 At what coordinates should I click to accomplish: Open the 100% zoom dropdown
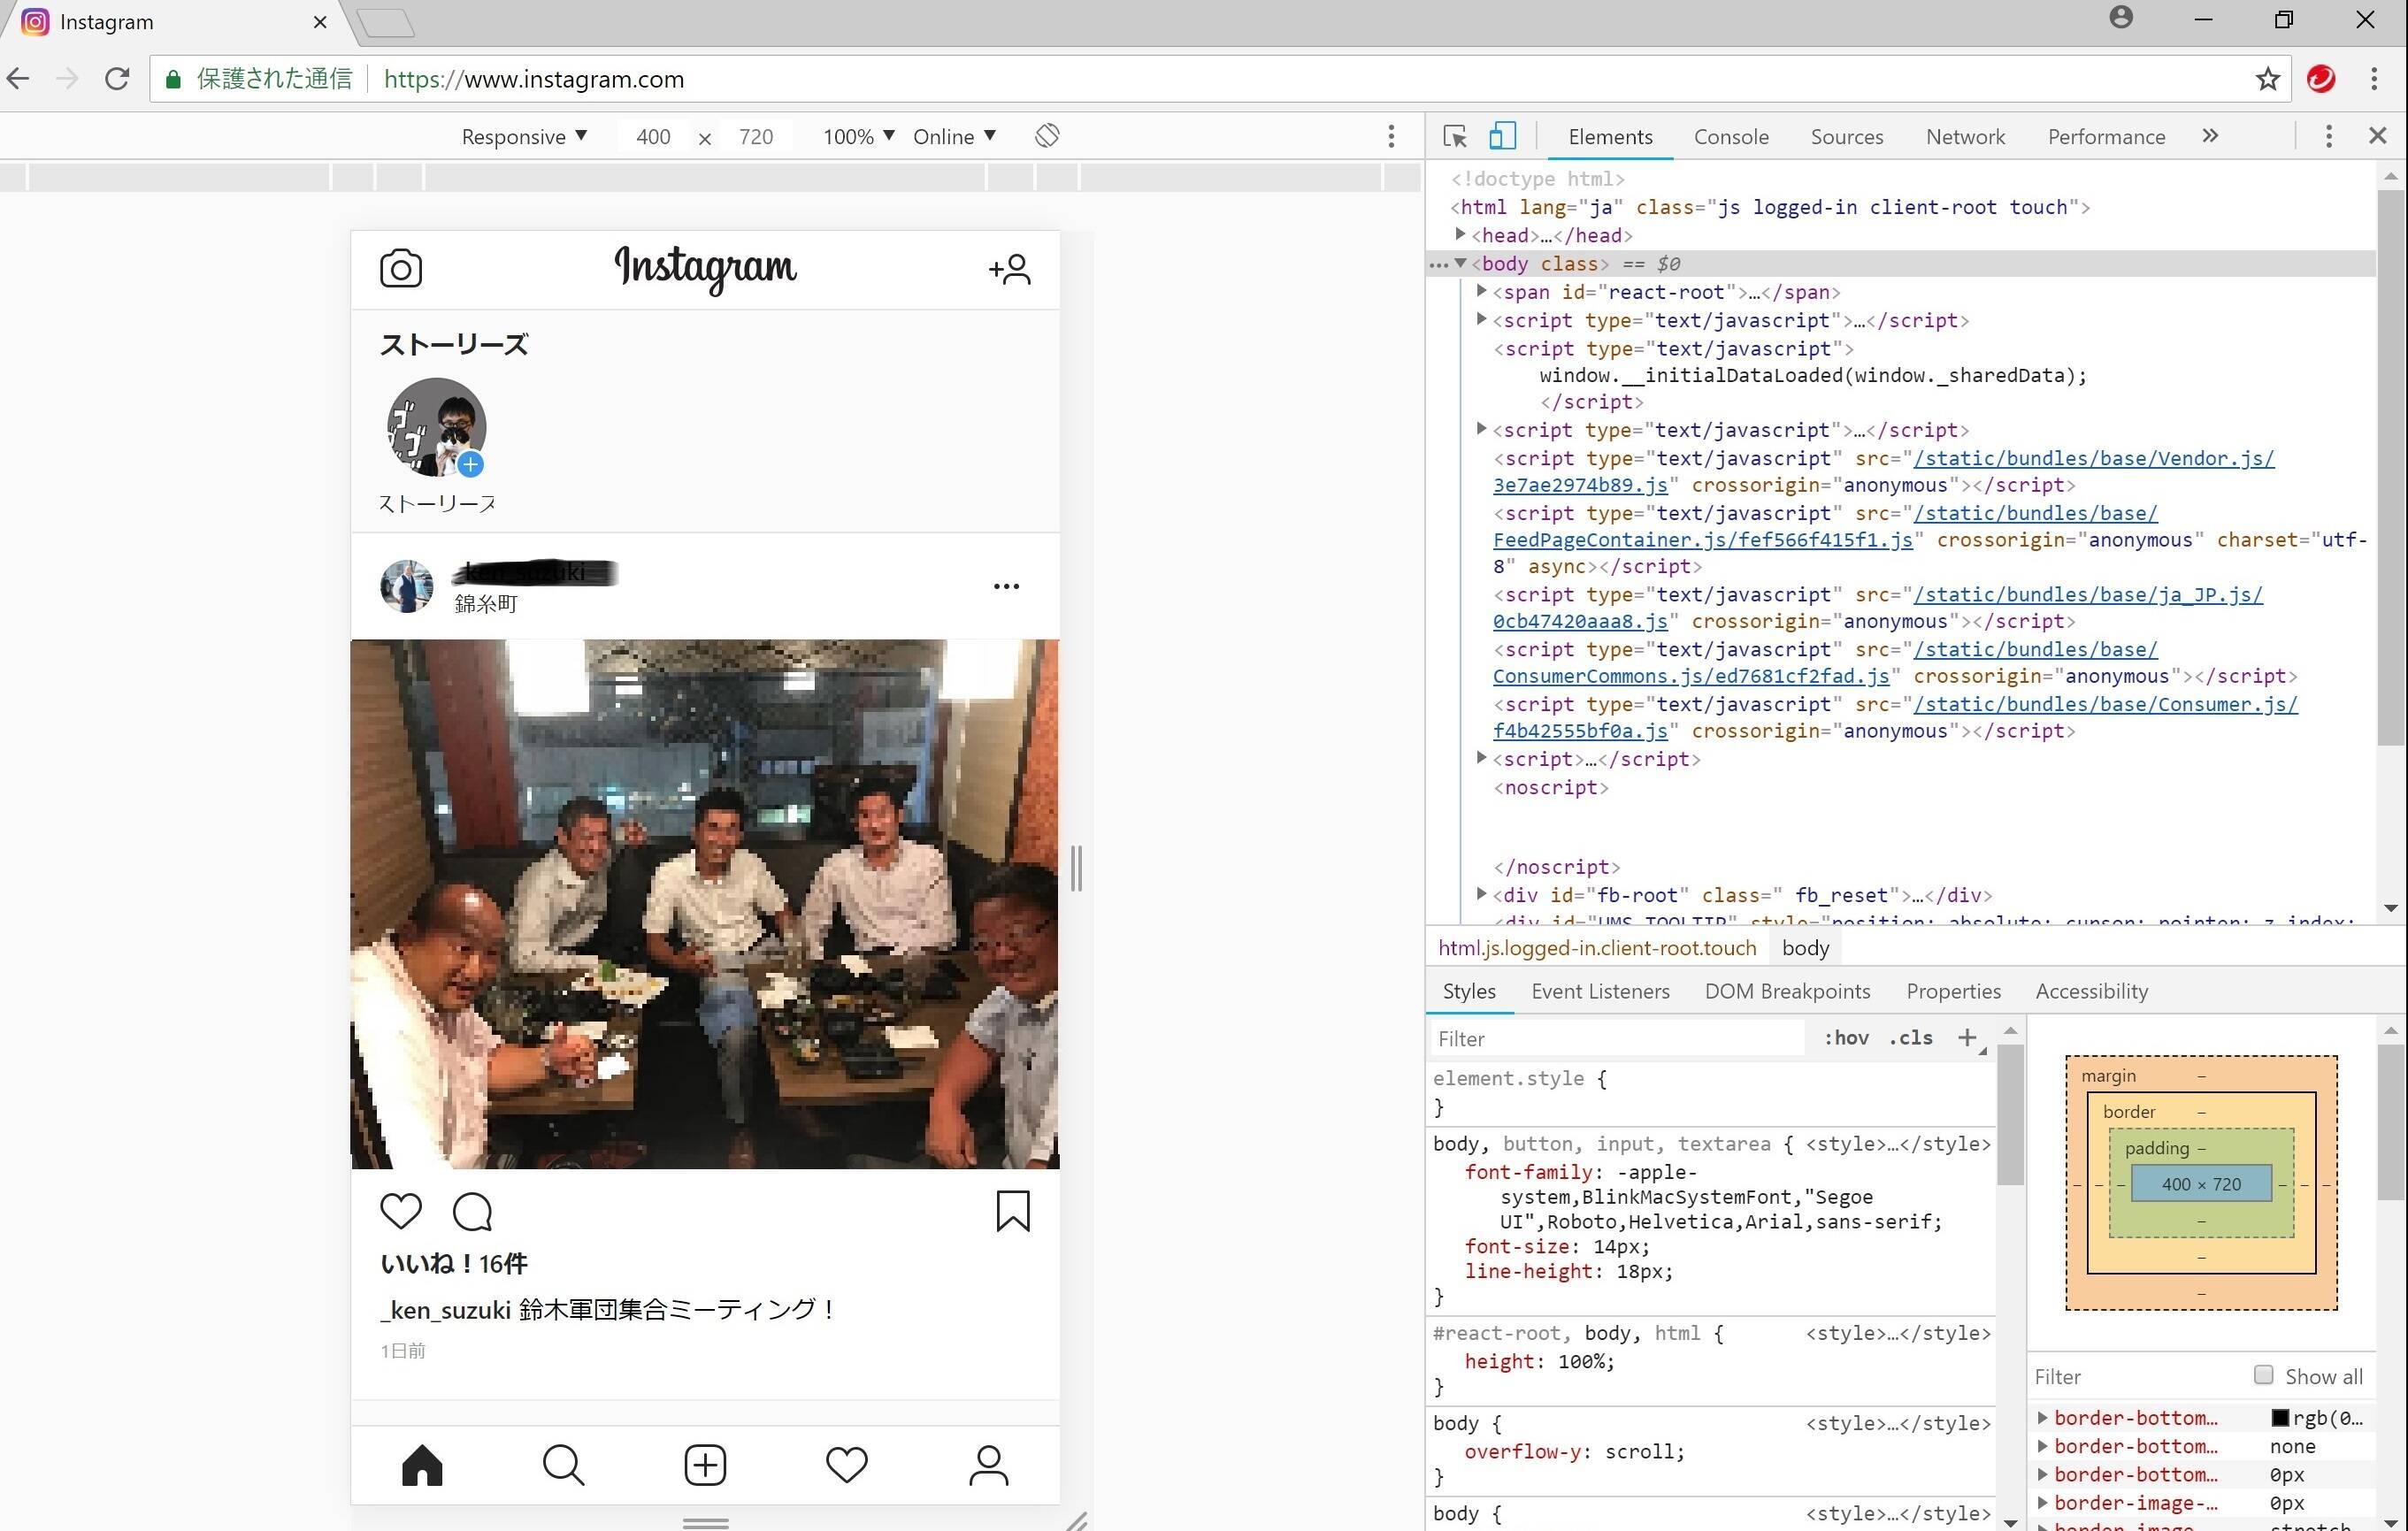pos(858,136)
